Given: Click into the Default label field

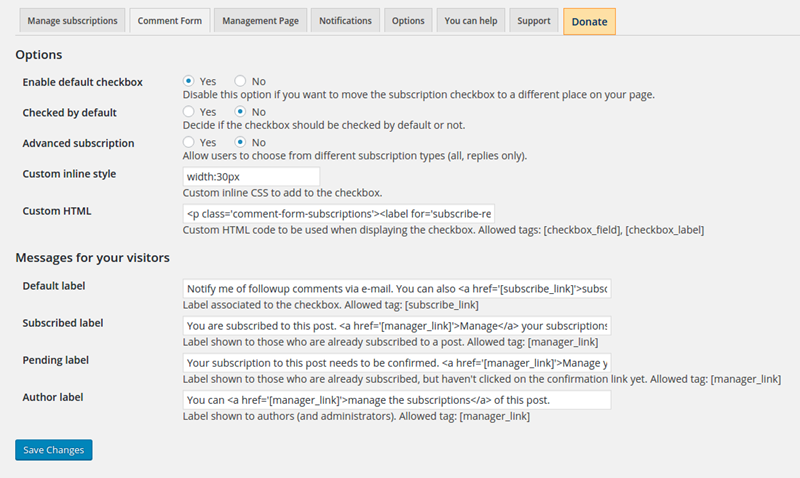Looking at the screenshot, I should (x=397, y=289).
